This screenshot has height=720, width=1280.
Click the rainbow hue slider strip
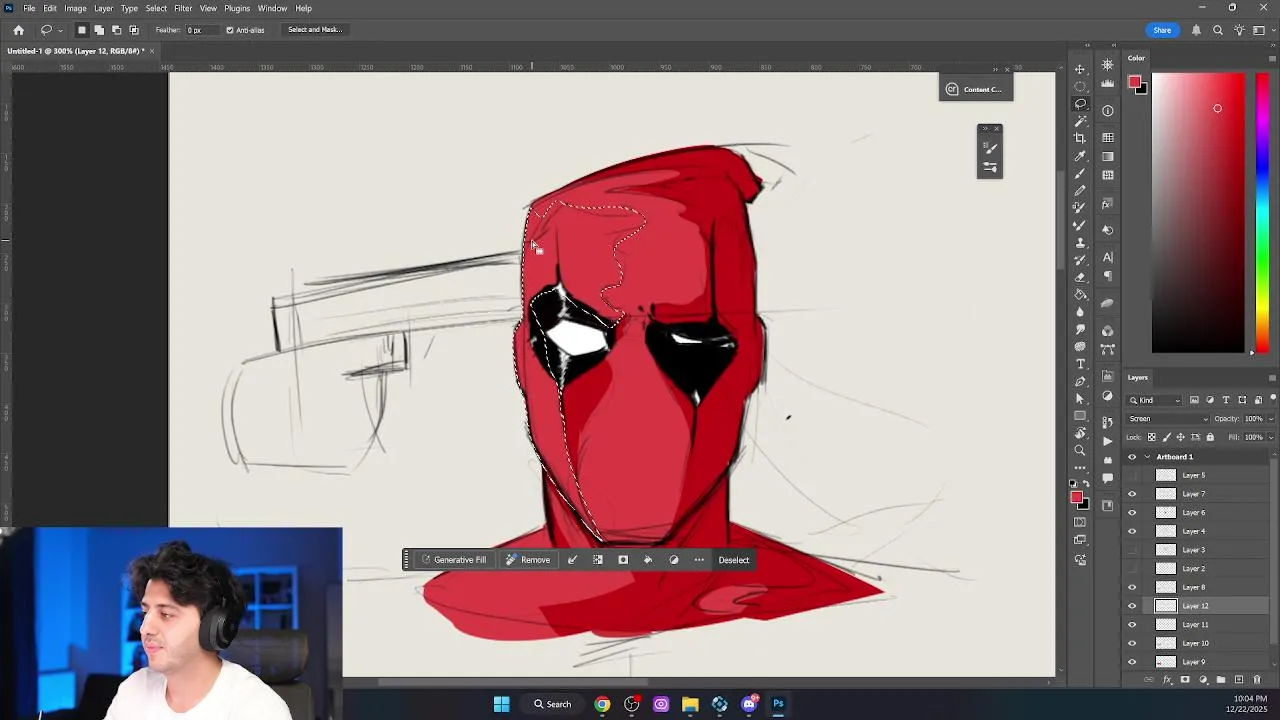(x=1262, y=212)
